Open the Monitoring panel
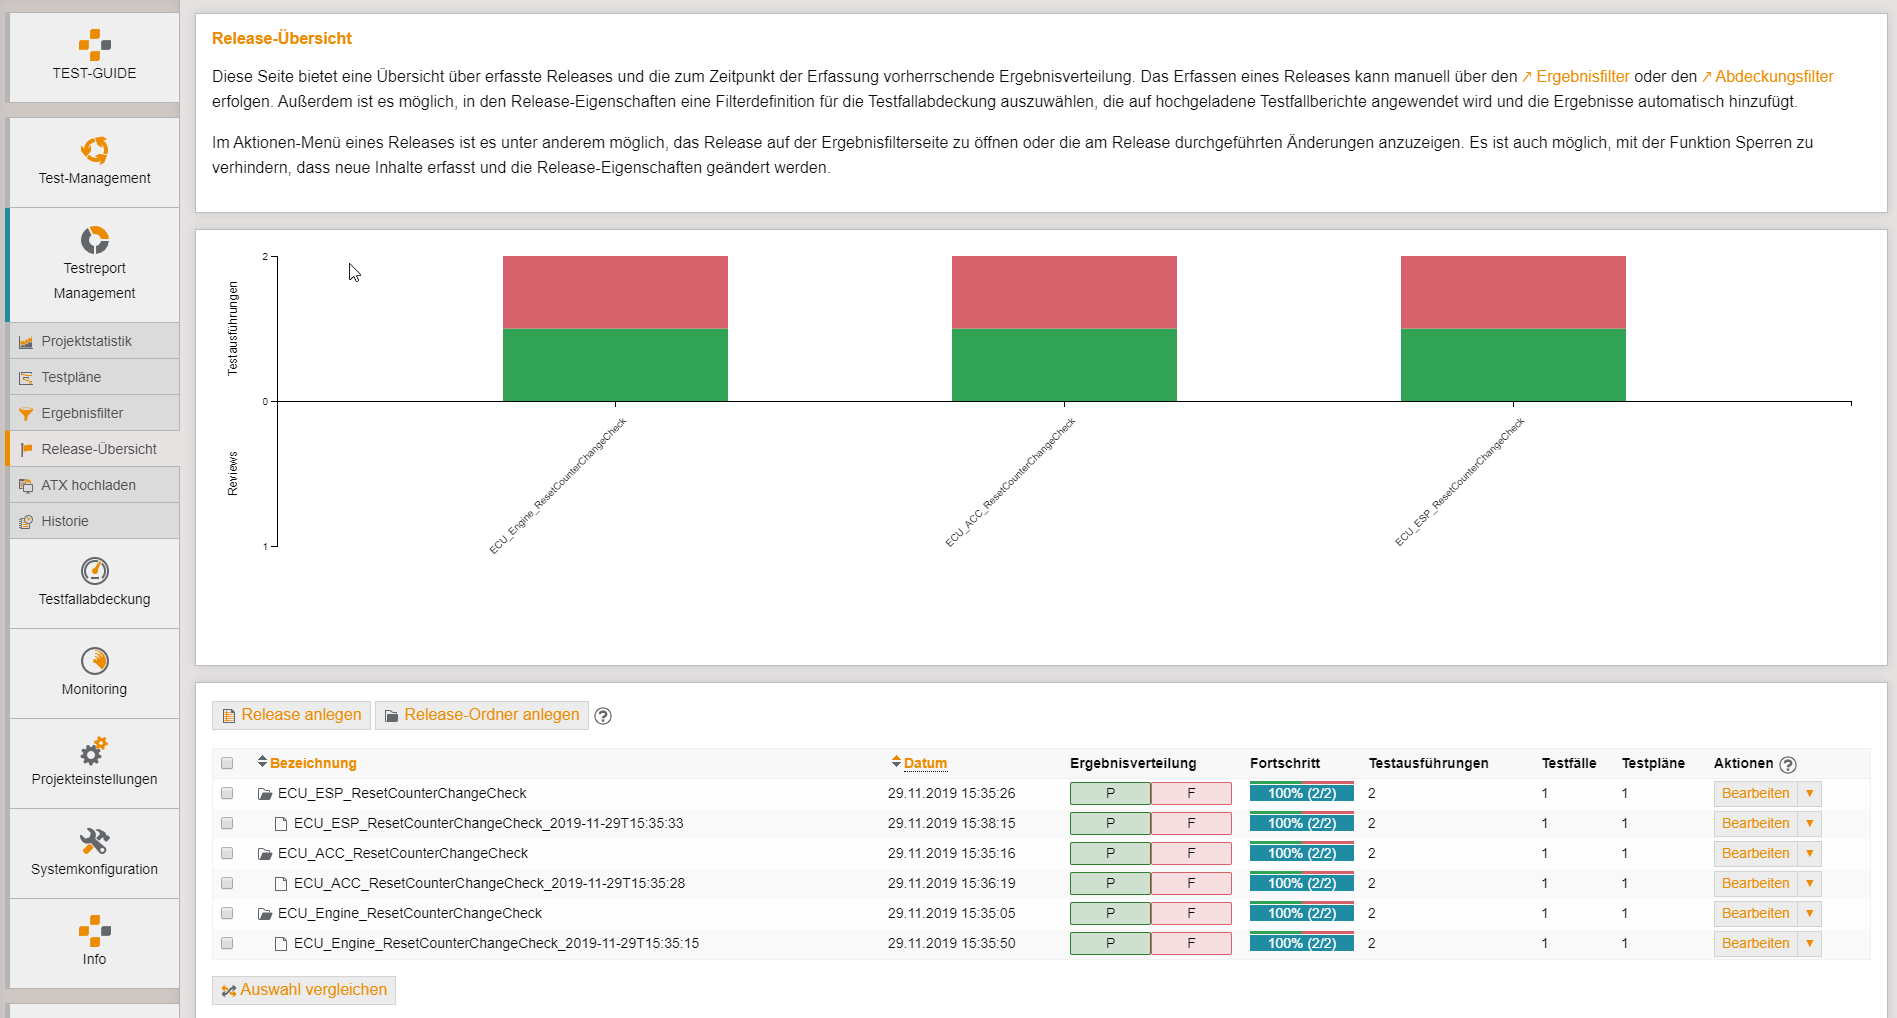 [93, 672]
